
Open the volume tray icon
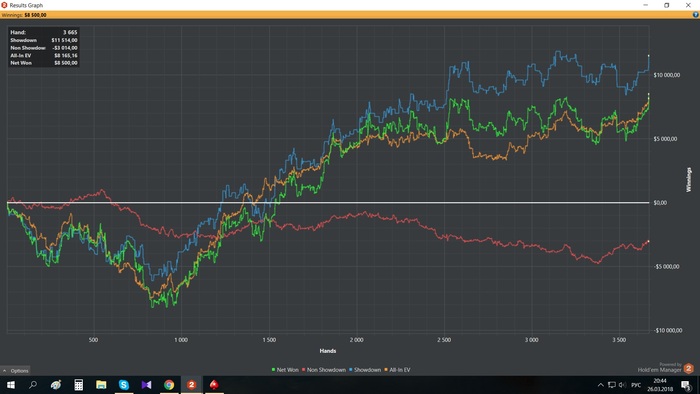click(x=622, y=385)
